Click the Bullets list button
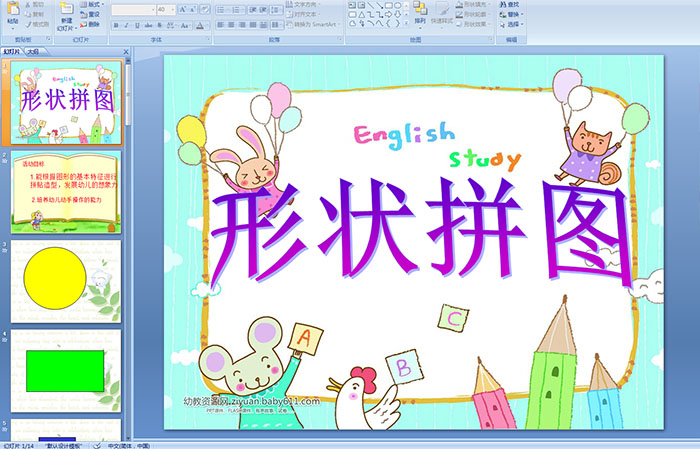The image size is (700, 449). pos(222,10)
